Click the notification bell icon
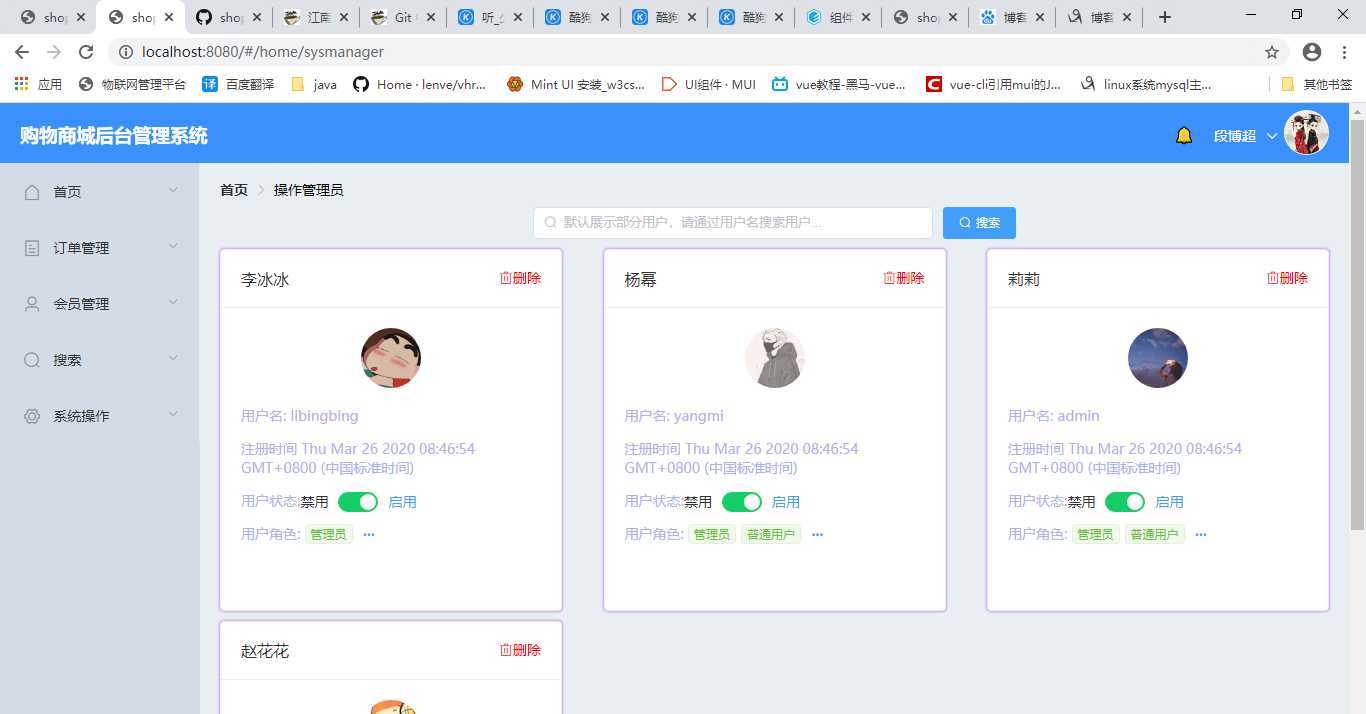1366x714 pixels. point(1184,136)
